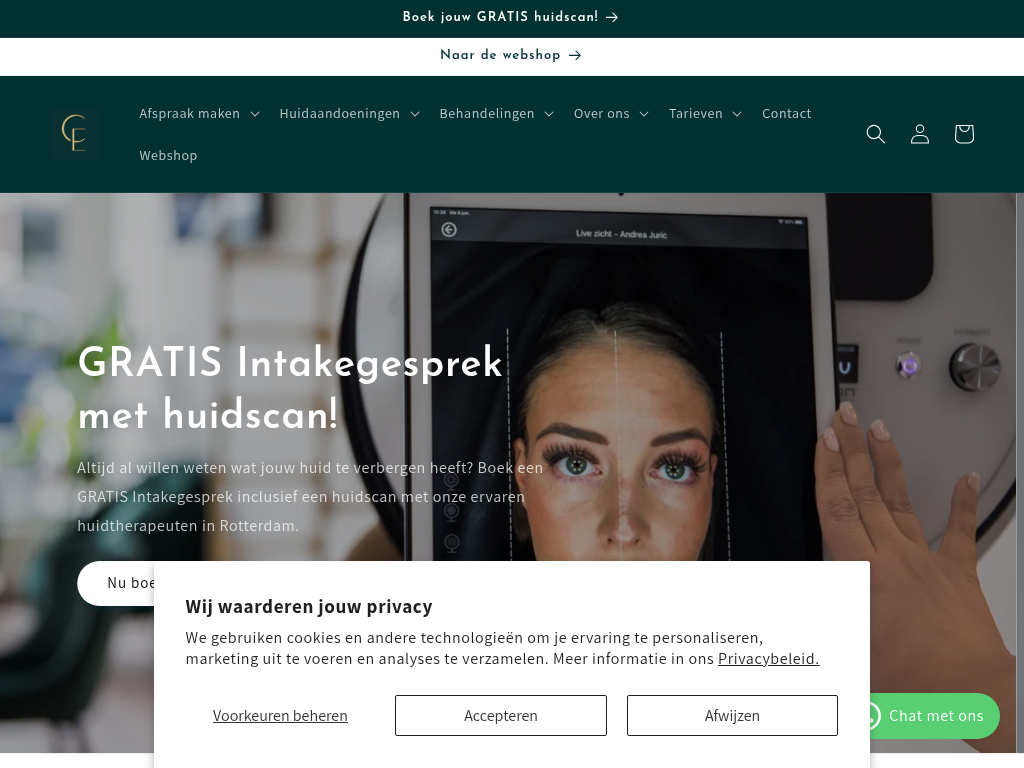Click the Nu boeken hero button
This screenshot has width=1024, height=768.
click(116, 583)
